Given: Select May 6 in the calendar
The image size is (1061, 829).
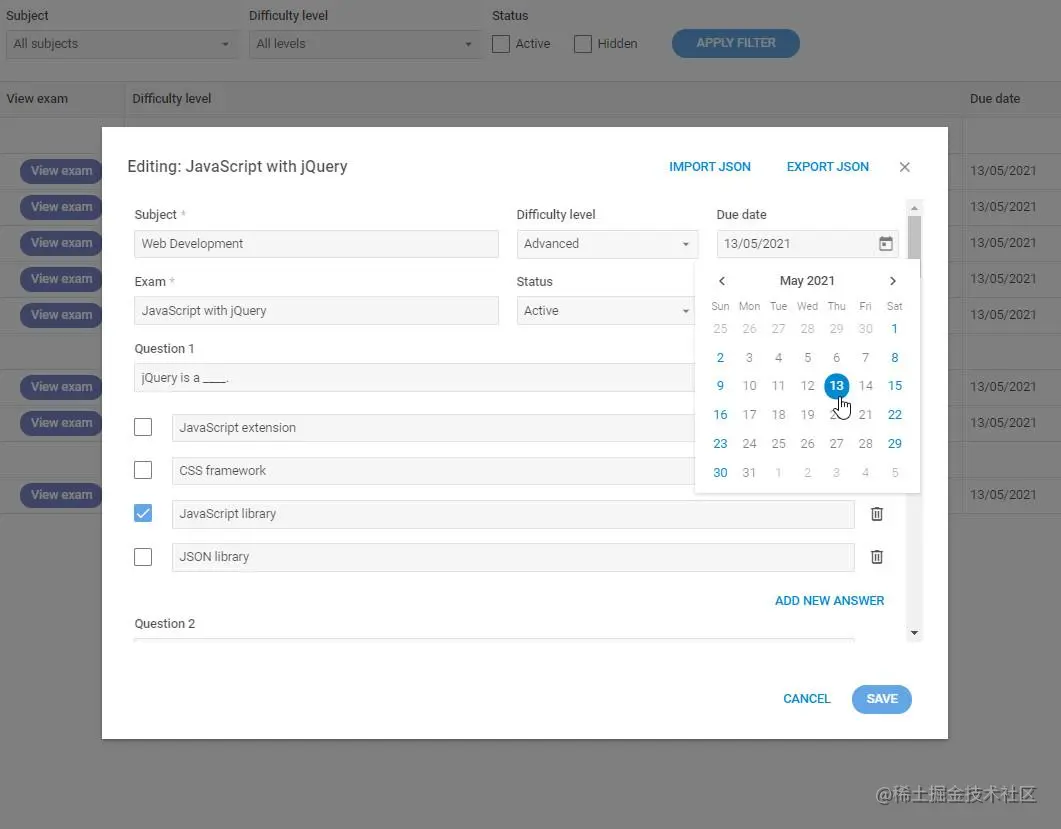Looking at the screenshot, I should pos(836,357).
